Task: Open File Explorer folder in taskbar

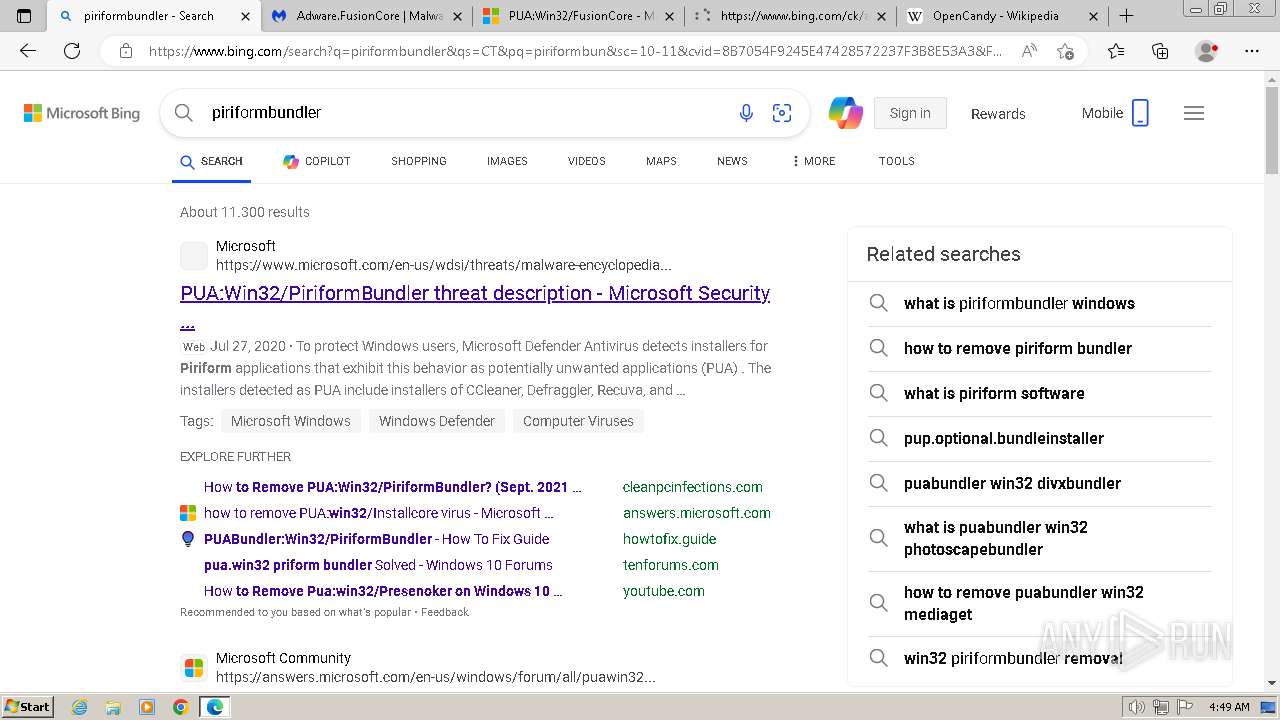Action: (x=113, y=707)
